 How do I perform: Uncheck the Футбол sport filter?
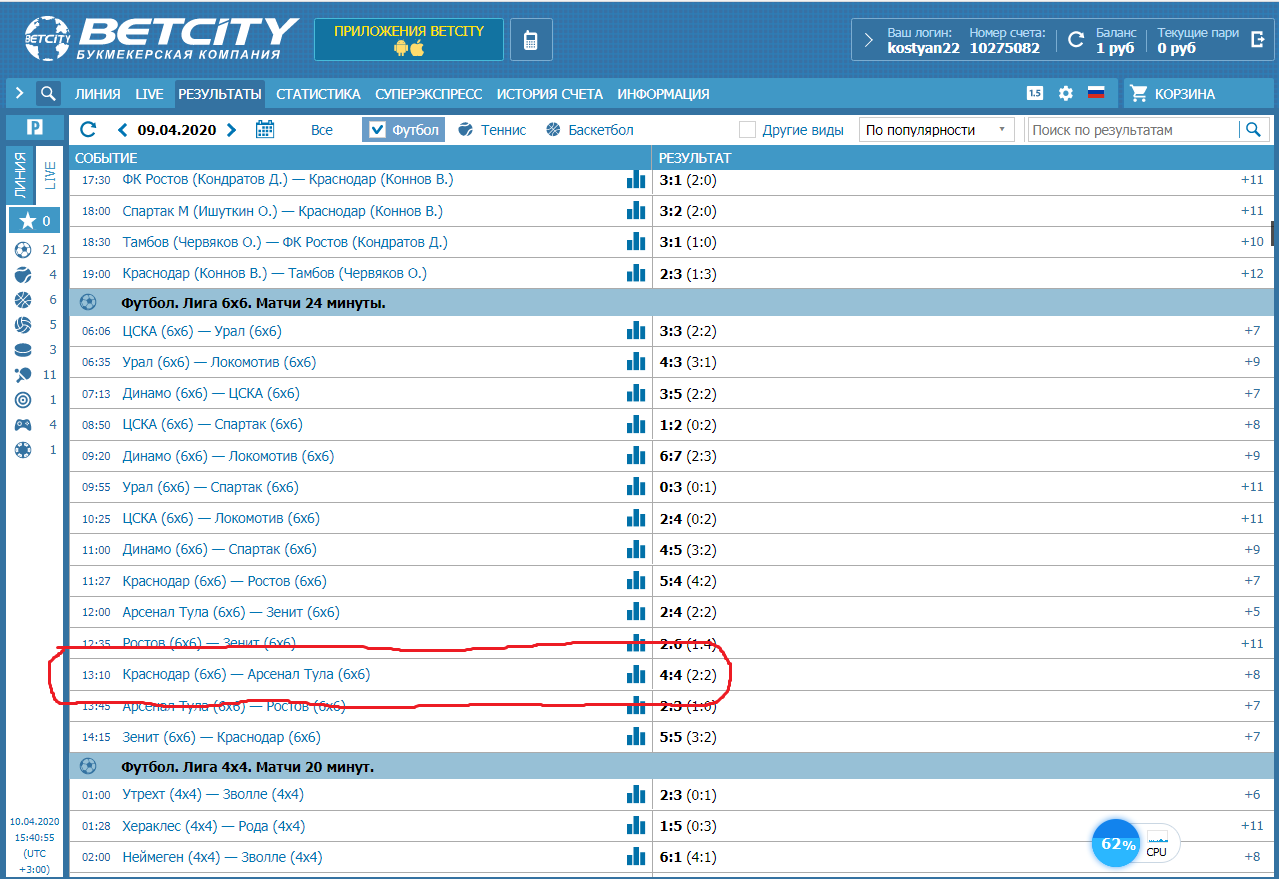pos(376,130)
